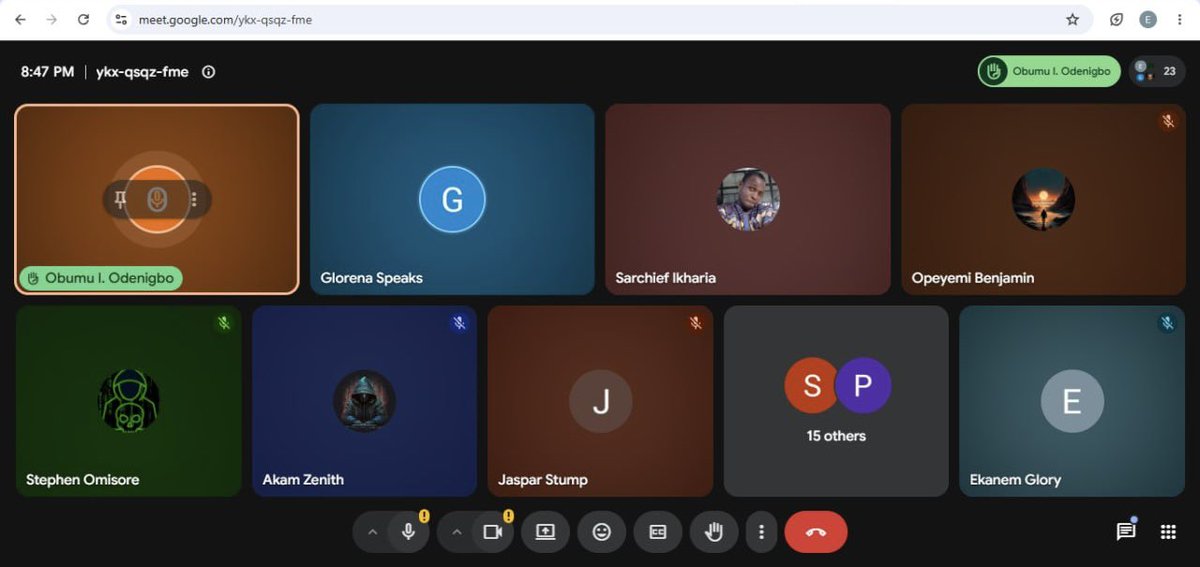Reload the Google Meet page

(x=83, y=19)
